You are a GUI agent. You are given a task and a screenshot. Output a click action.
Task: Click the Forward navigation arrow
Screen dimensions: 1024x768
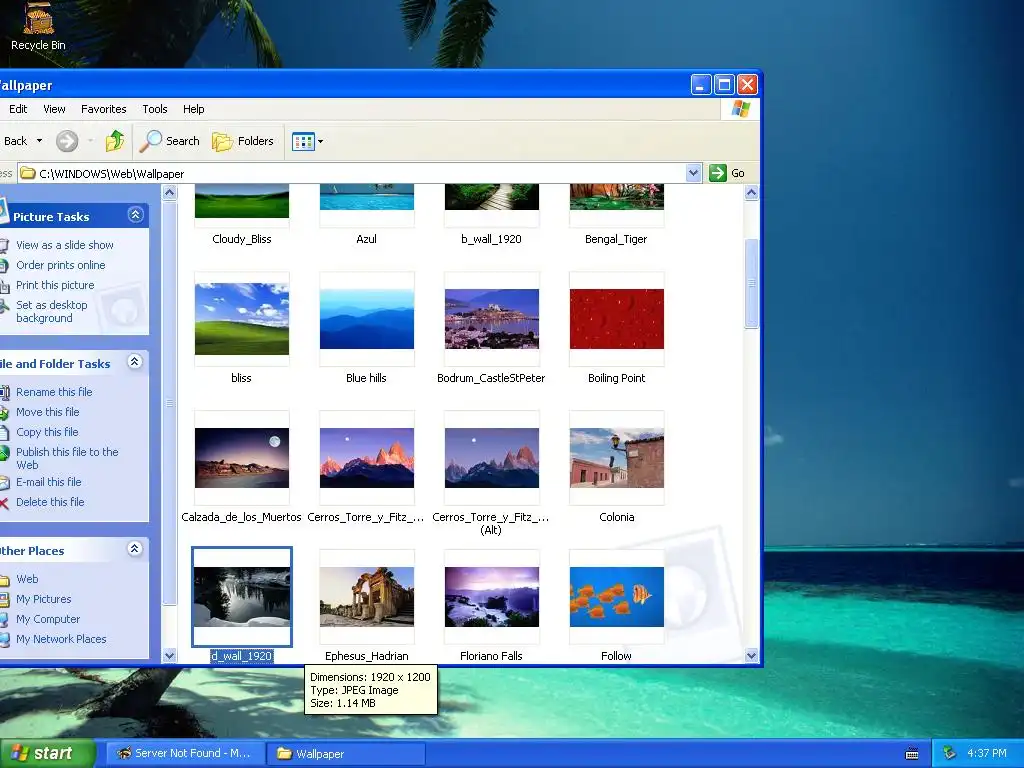[67, 140]
